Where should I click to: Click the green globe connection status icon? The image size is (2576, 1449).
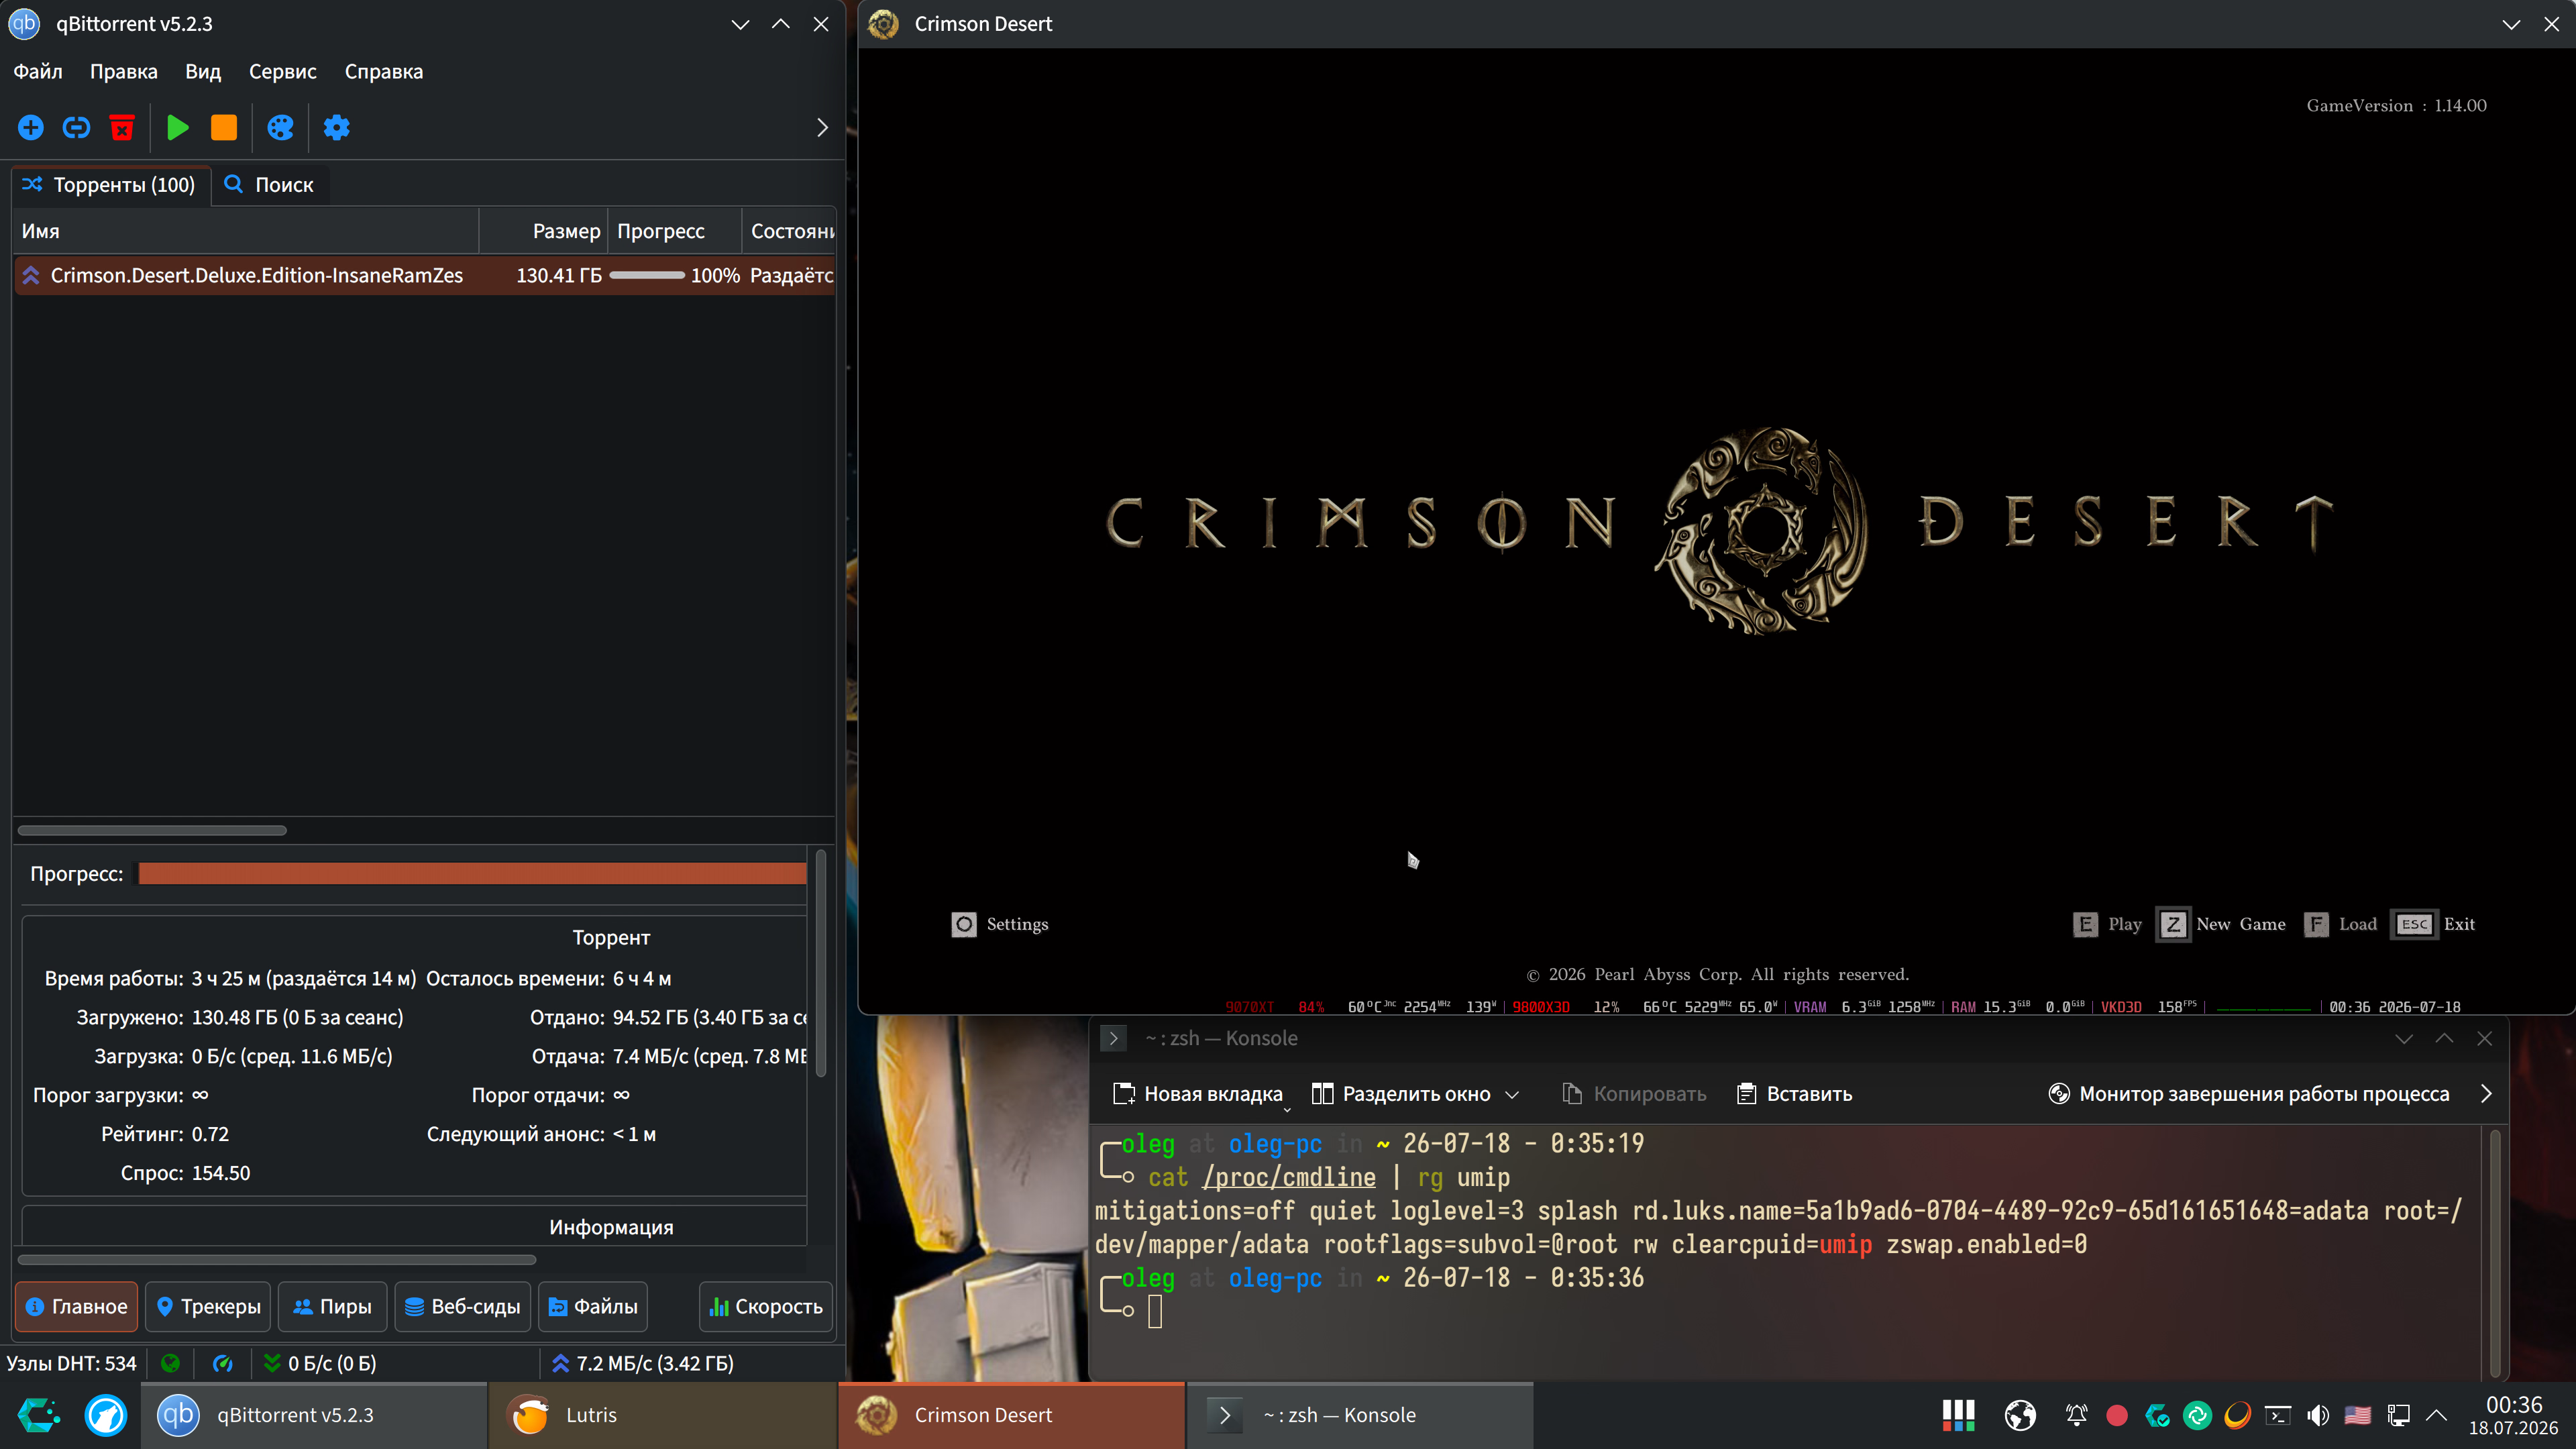click(x=170, y=1363)
